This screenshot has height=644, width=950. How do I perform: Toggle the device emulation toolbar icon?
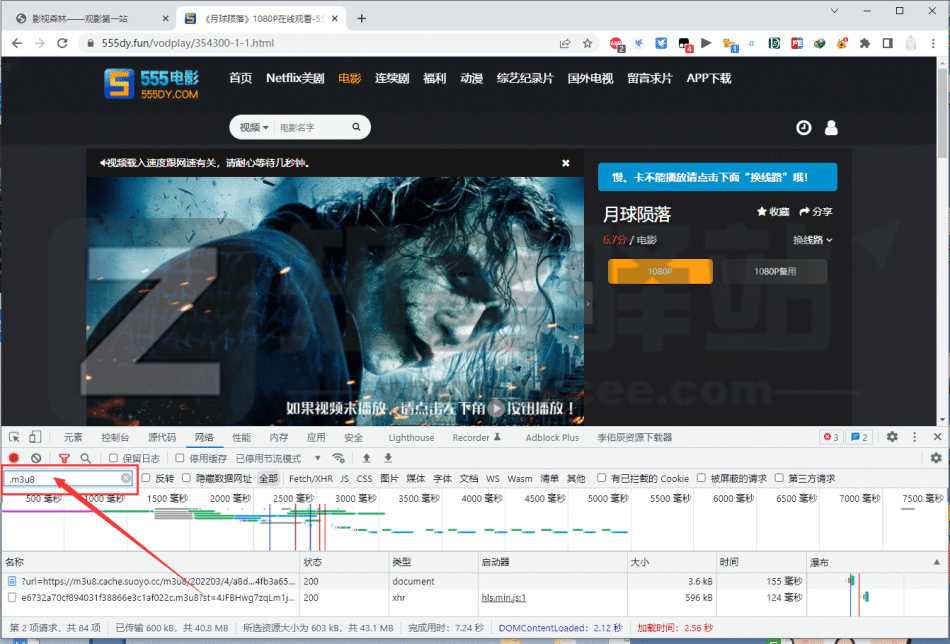click(36, 435)
